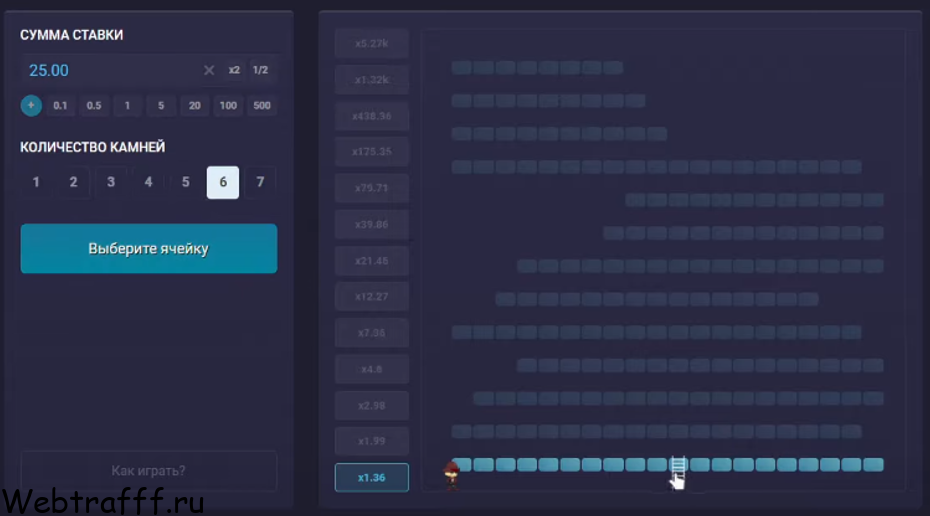Click the stone-miner character
The width and height of the screenshot is (930, 516).
pyautogui.click(x=452, y=476)
